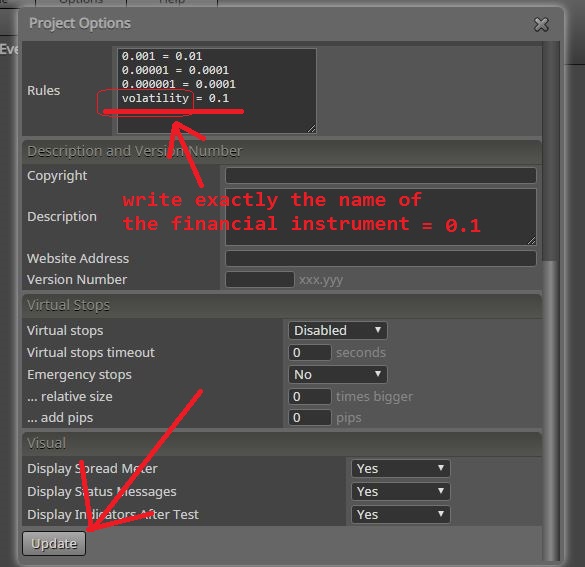Screen dimensions: 585x567
Task: Focus the Copyright input field
Action: coord(381,175)
